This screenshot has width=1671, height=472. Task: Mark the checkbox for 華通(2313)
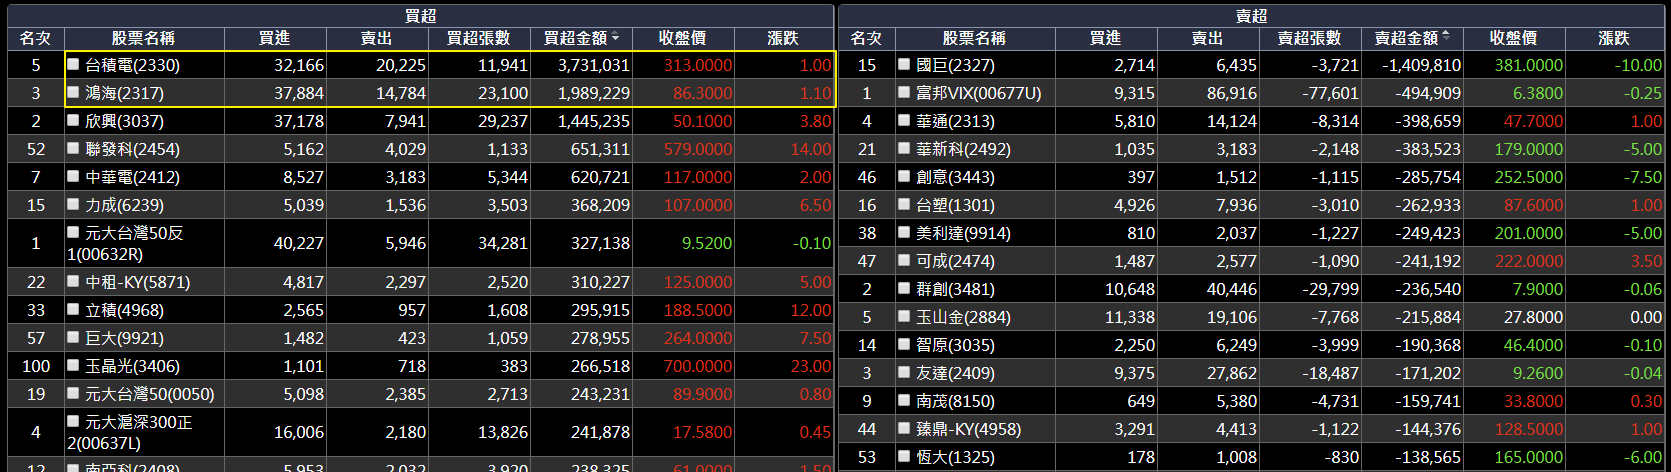coord(904,120)
